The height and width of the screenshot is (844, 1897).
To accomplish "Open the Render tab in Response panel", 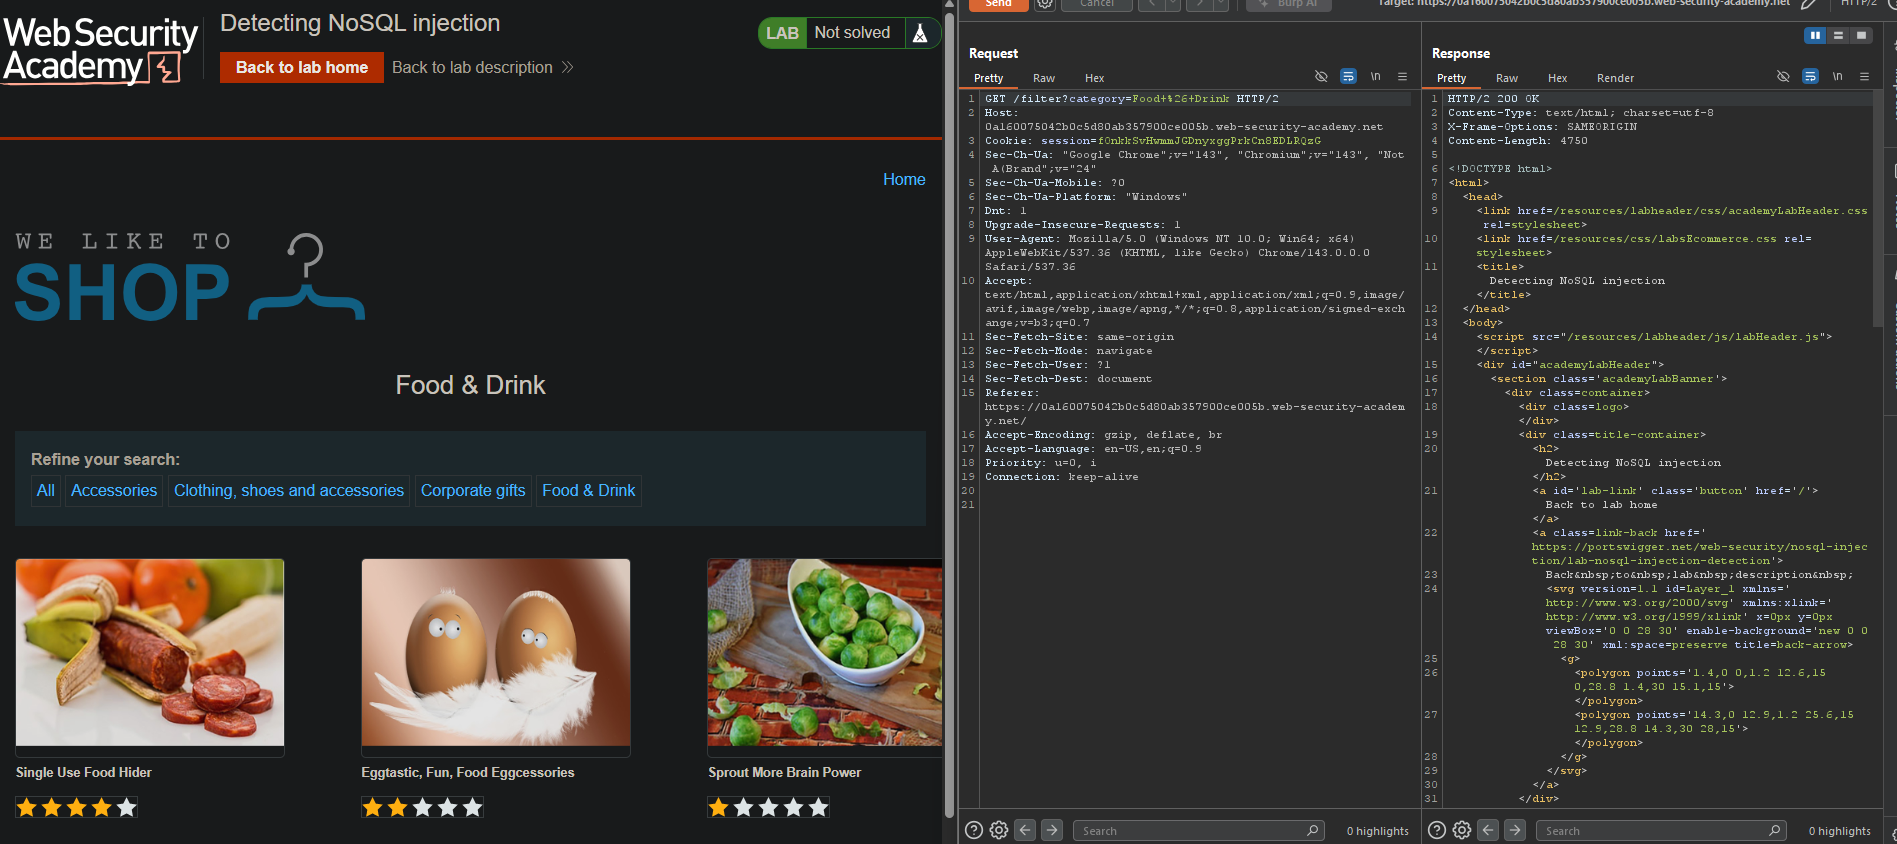I will [x=1615, y=78].
